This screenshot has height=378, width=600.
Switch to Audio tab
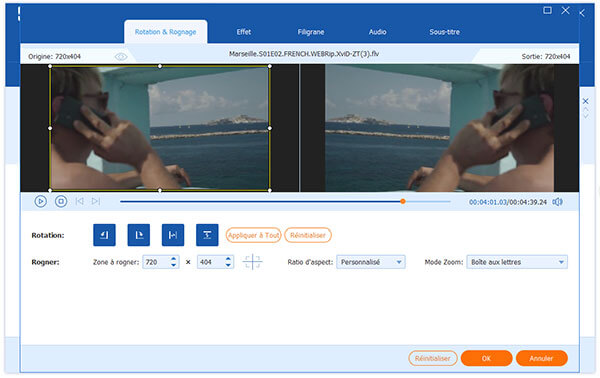377,32
